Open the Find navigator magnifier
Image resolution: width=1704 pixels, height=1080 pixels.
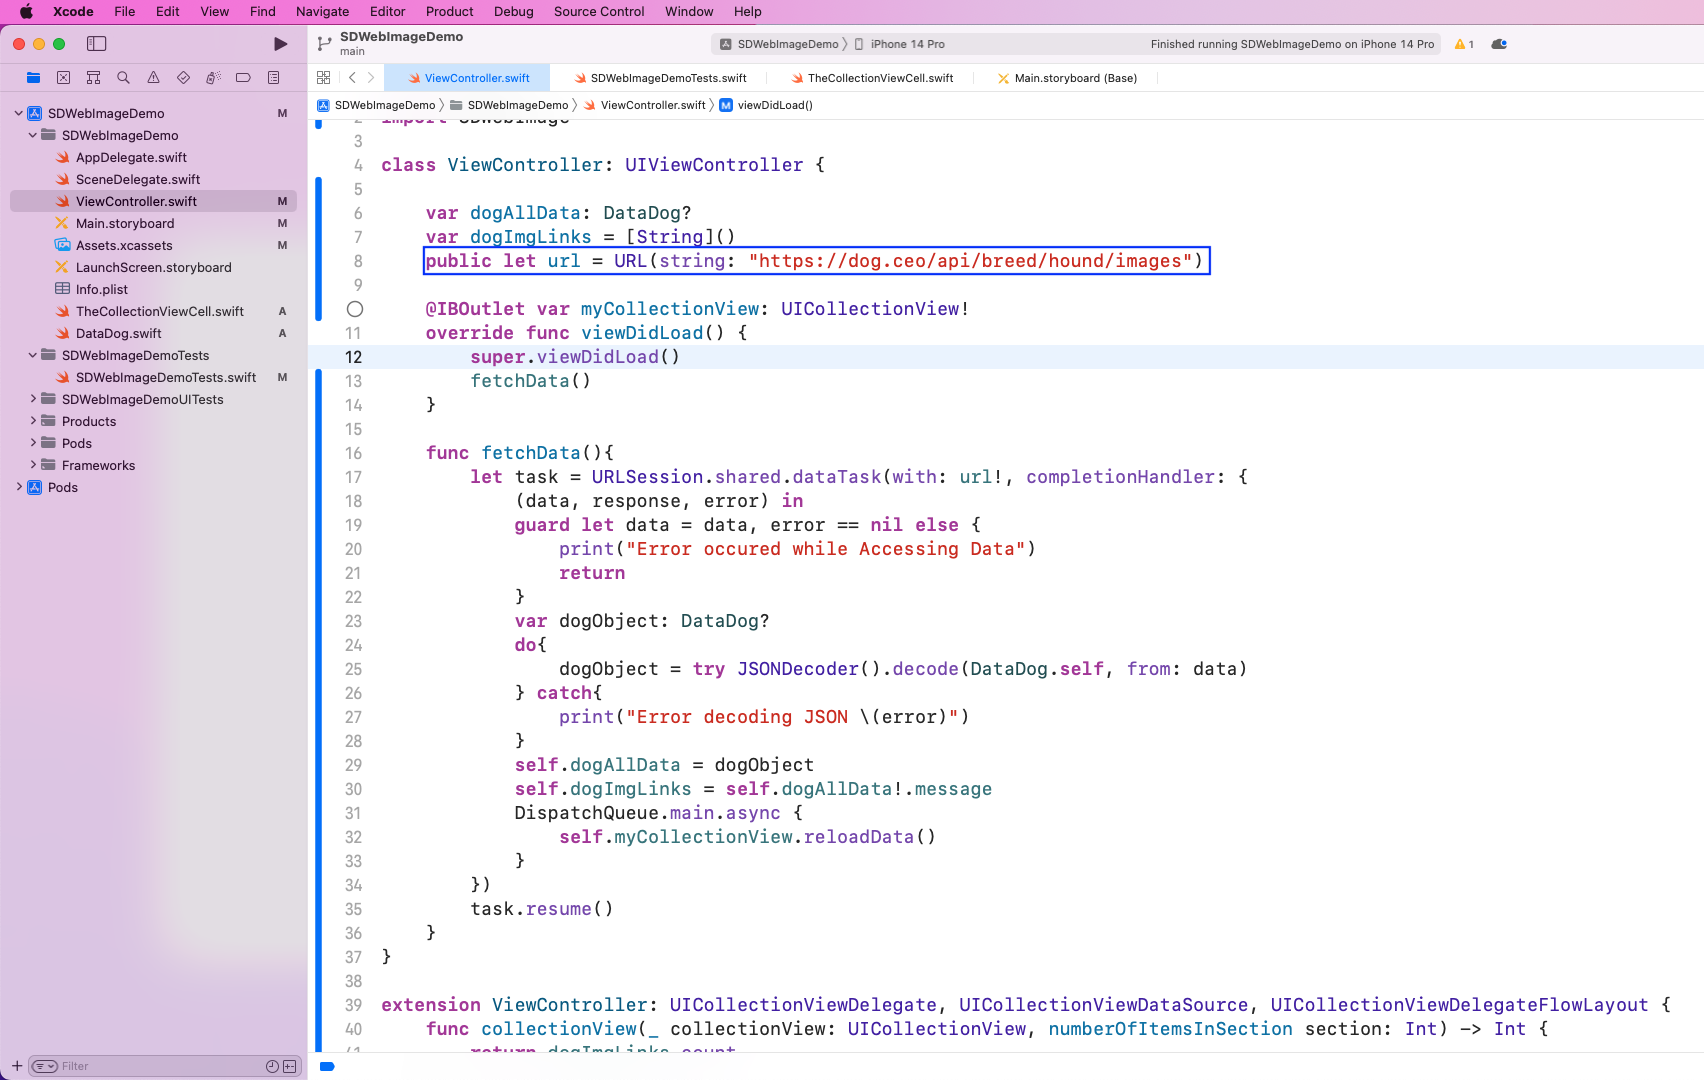(x=123, y=77)
